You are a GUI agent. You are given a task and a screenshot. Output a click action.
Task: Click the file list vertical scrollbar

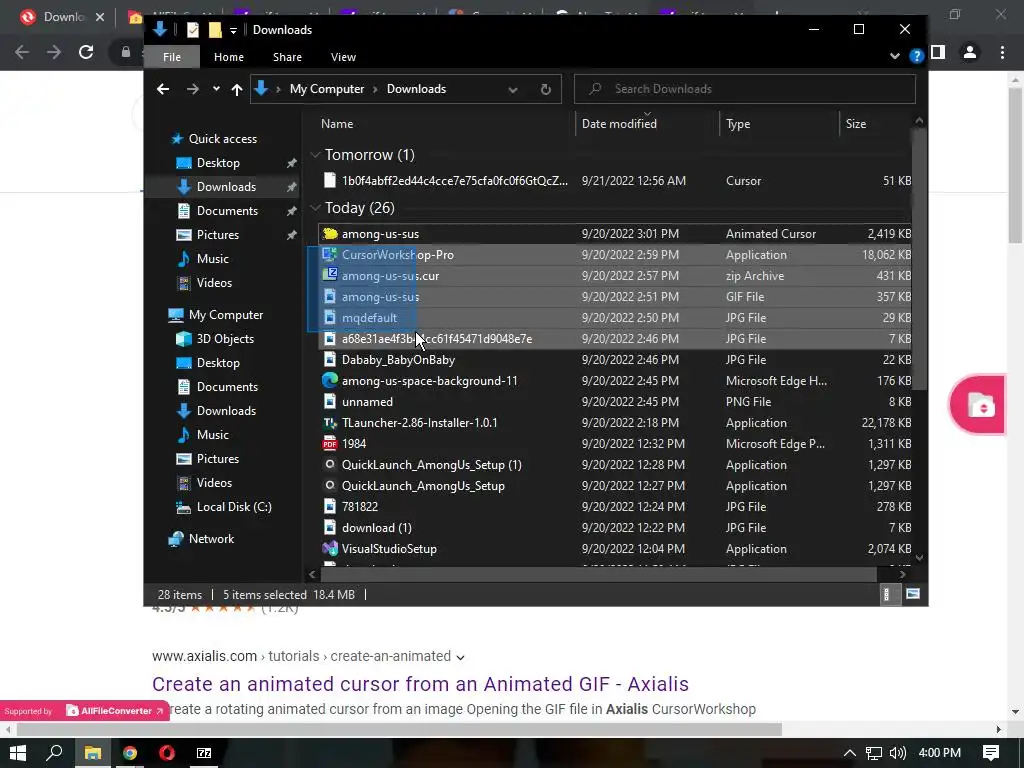pyautogui.click(x=919, y=261)
